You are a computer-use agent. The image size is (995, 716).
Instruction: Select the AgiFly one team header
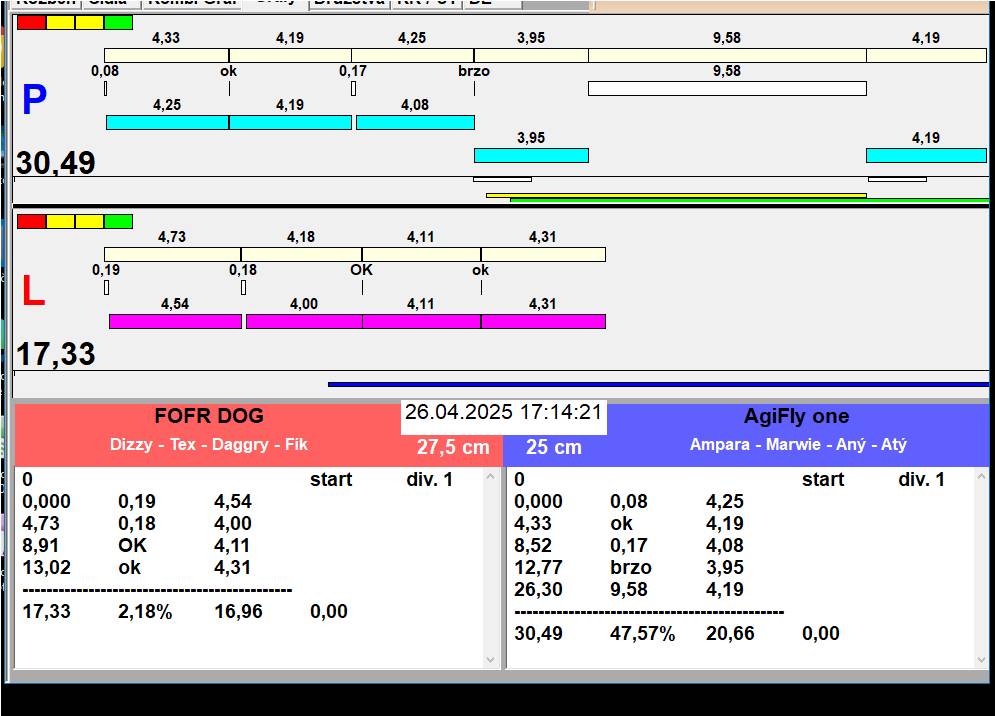(796, 417)
